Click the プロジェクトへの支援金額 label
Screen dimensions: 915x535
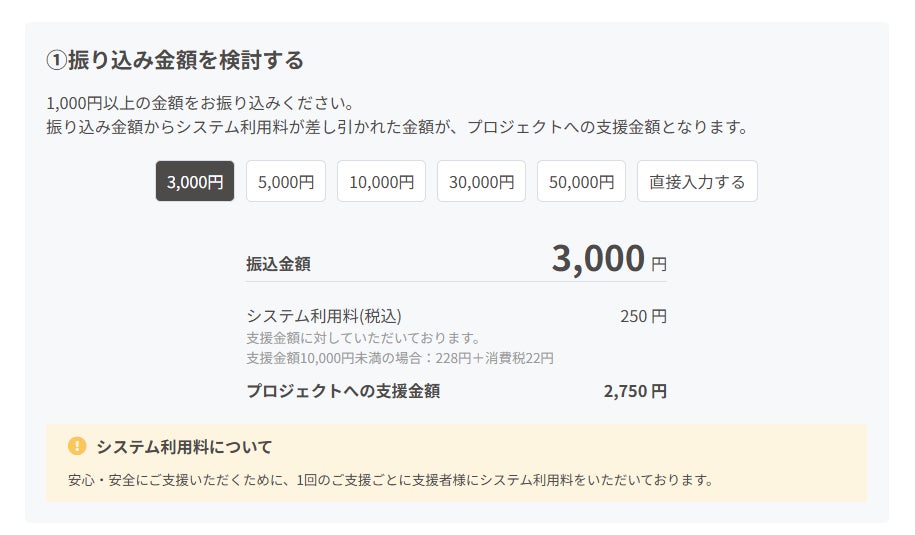pos(343,391)
